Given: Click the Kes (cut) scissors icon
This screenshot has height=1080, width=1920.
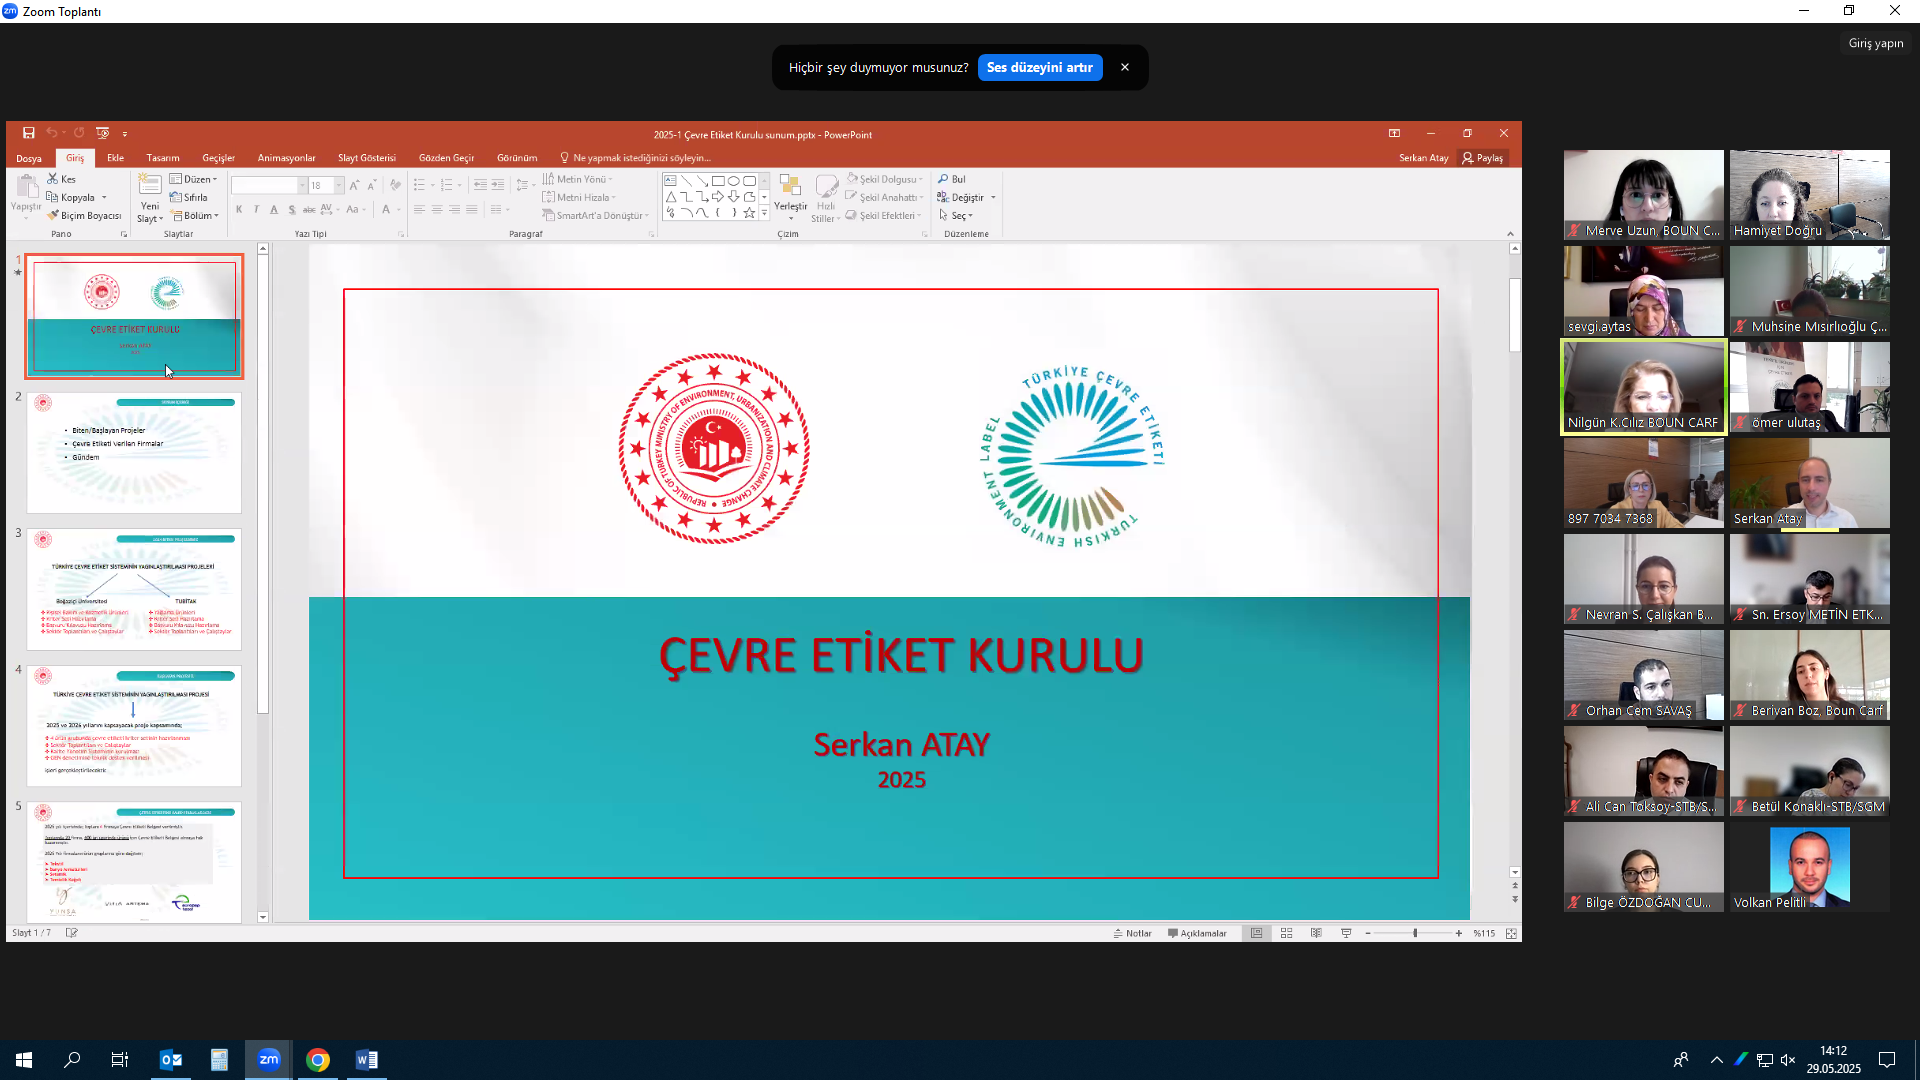Looking at the screenshot, I should pos(53,179).
